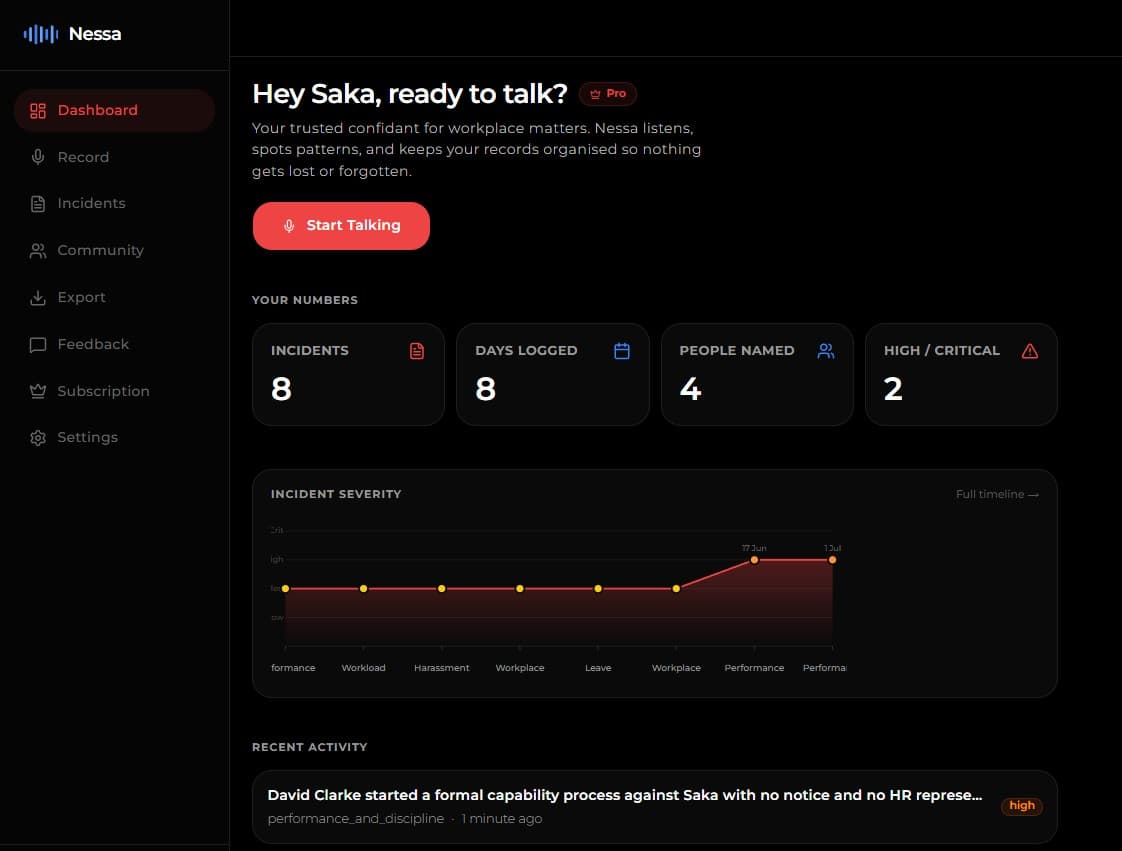1122x851 pixels.
Task: Open the Feedback page
Action: pos(114,344)
